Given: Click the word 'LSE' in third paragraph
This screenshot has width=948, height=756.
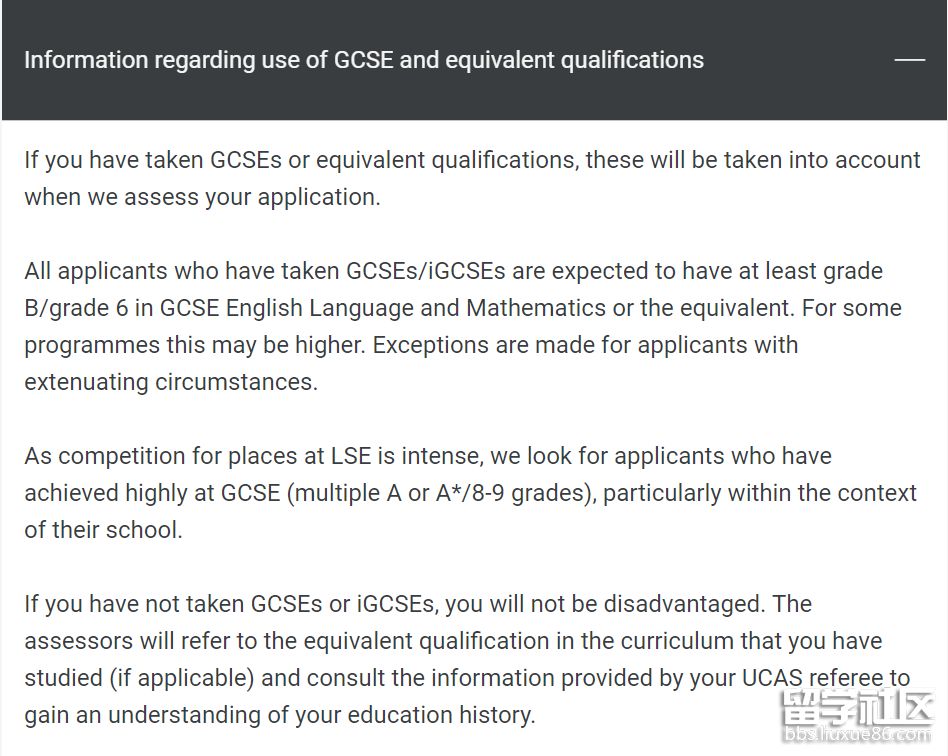Looking at the screenshot, I should (351, 456).
